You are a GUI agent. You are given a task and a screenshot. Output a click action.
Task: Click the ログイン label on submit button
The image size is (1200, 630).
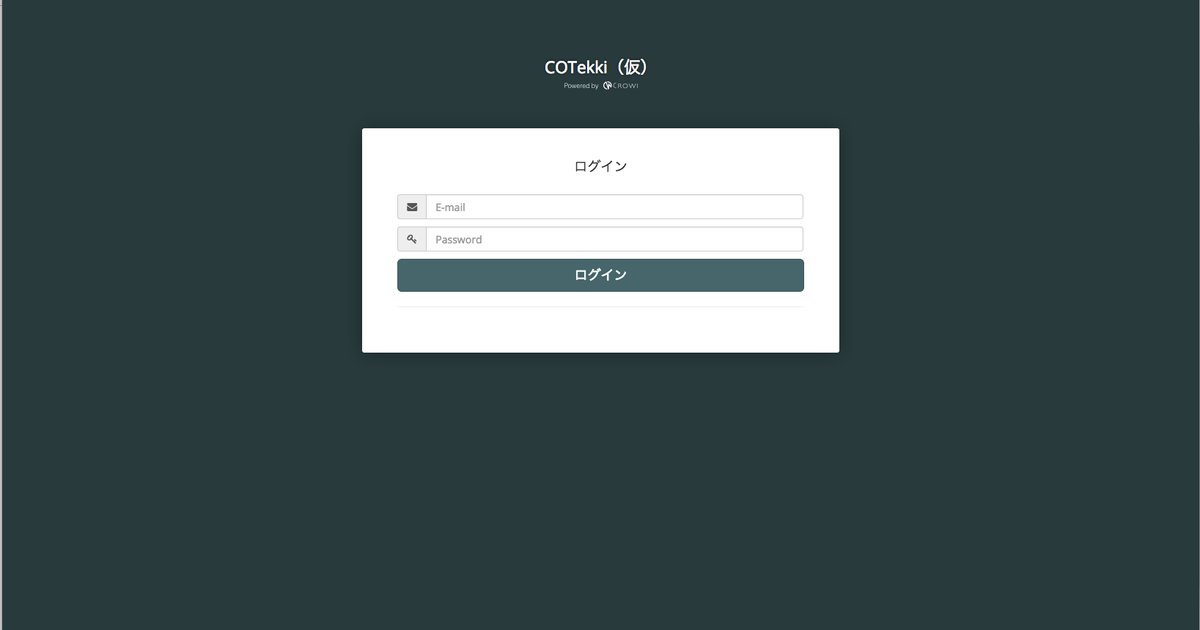tap(600, 275)
